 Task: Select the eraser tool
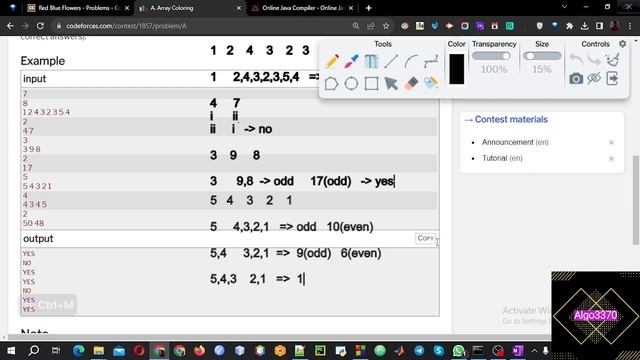pyautogui.click(x=411, y=83)
